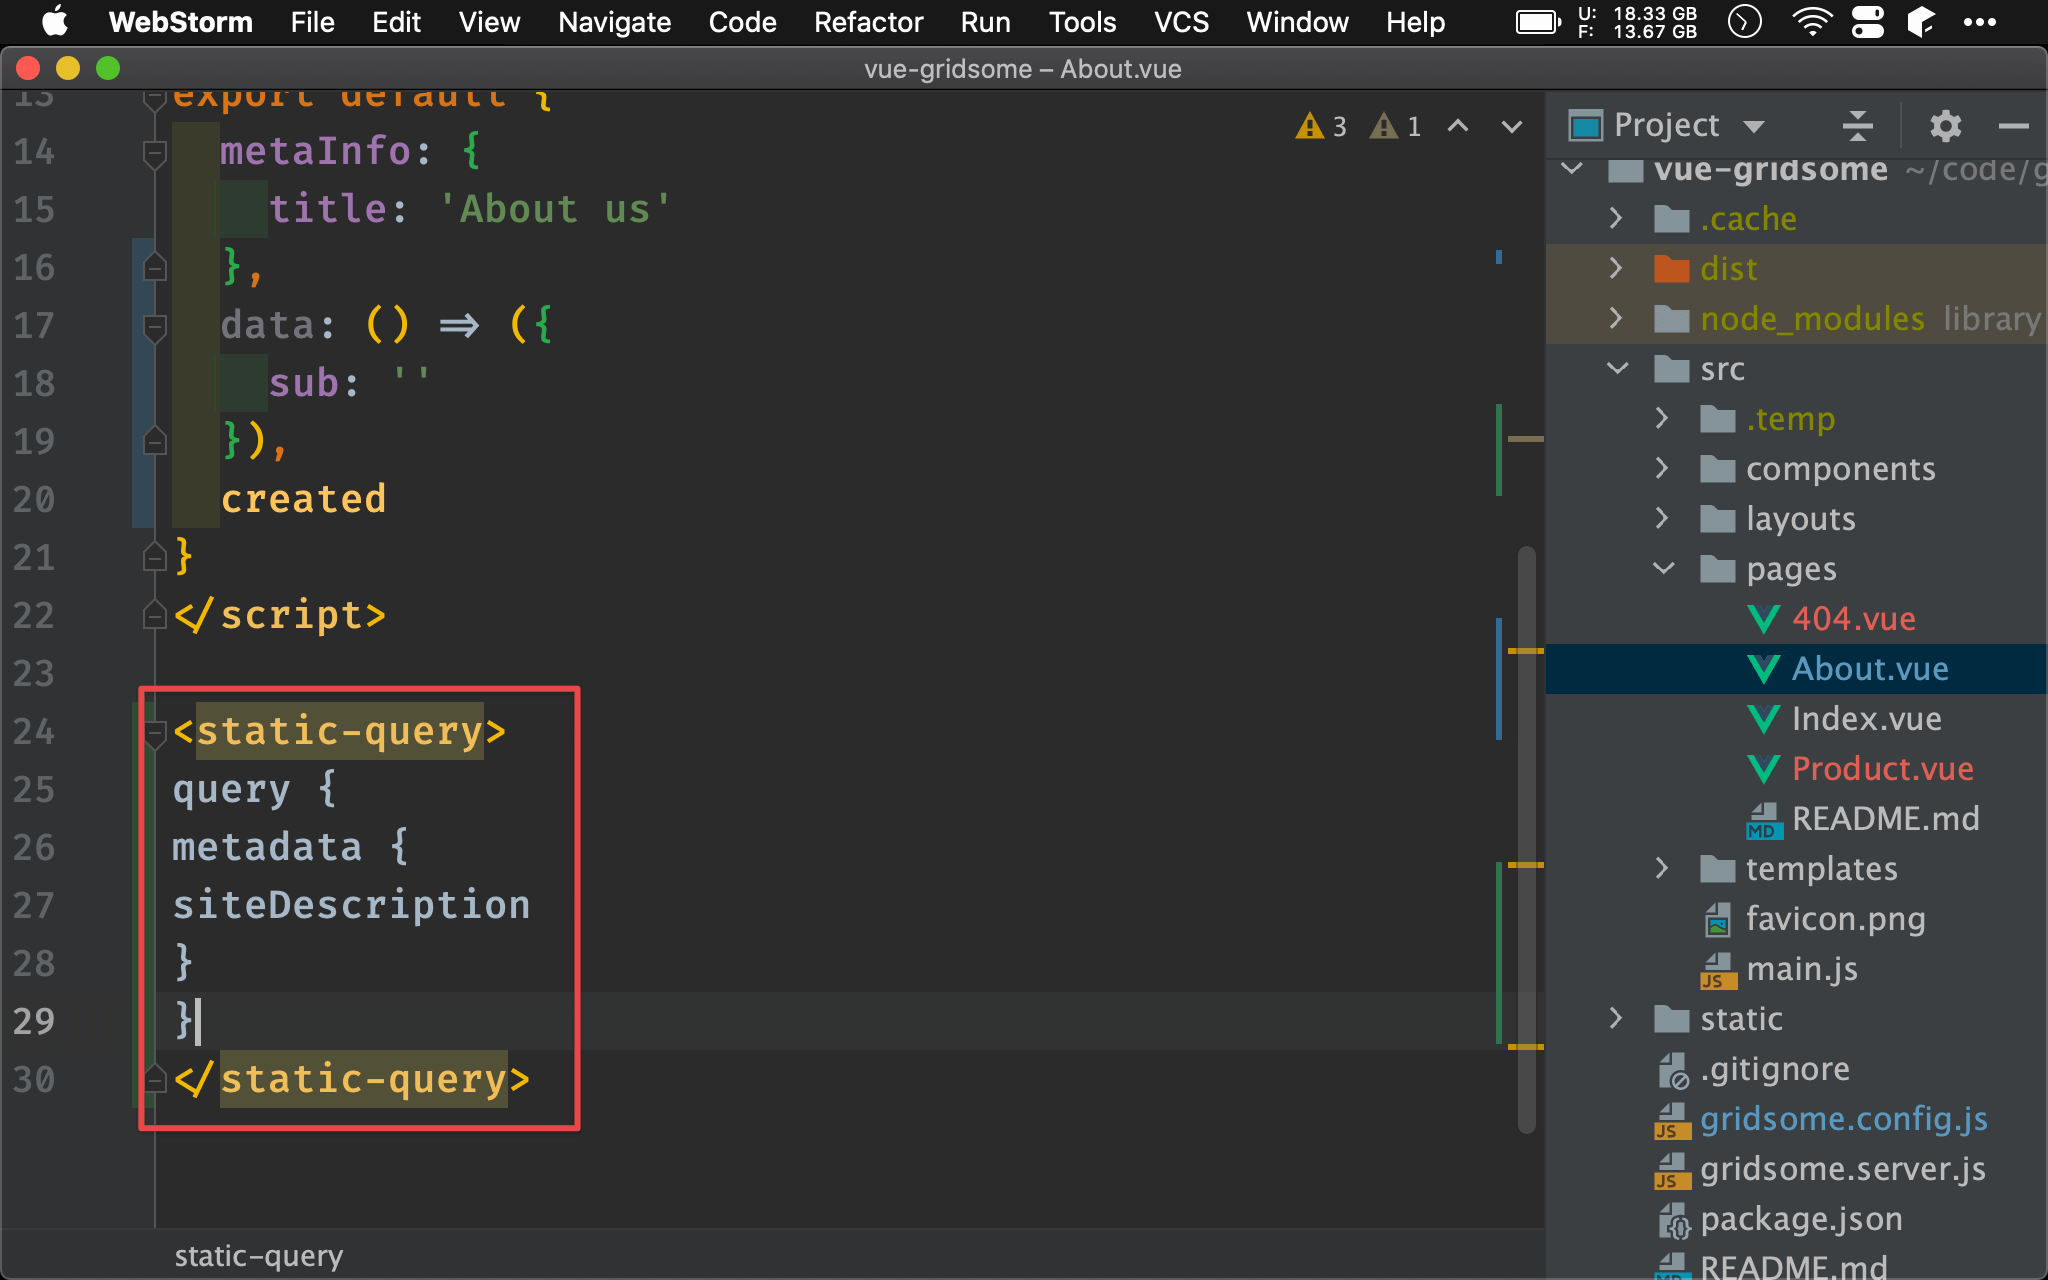This screenshot has width=2048, height=1280.
Task: Expand the .cache folder
Action: point(1616,218)
